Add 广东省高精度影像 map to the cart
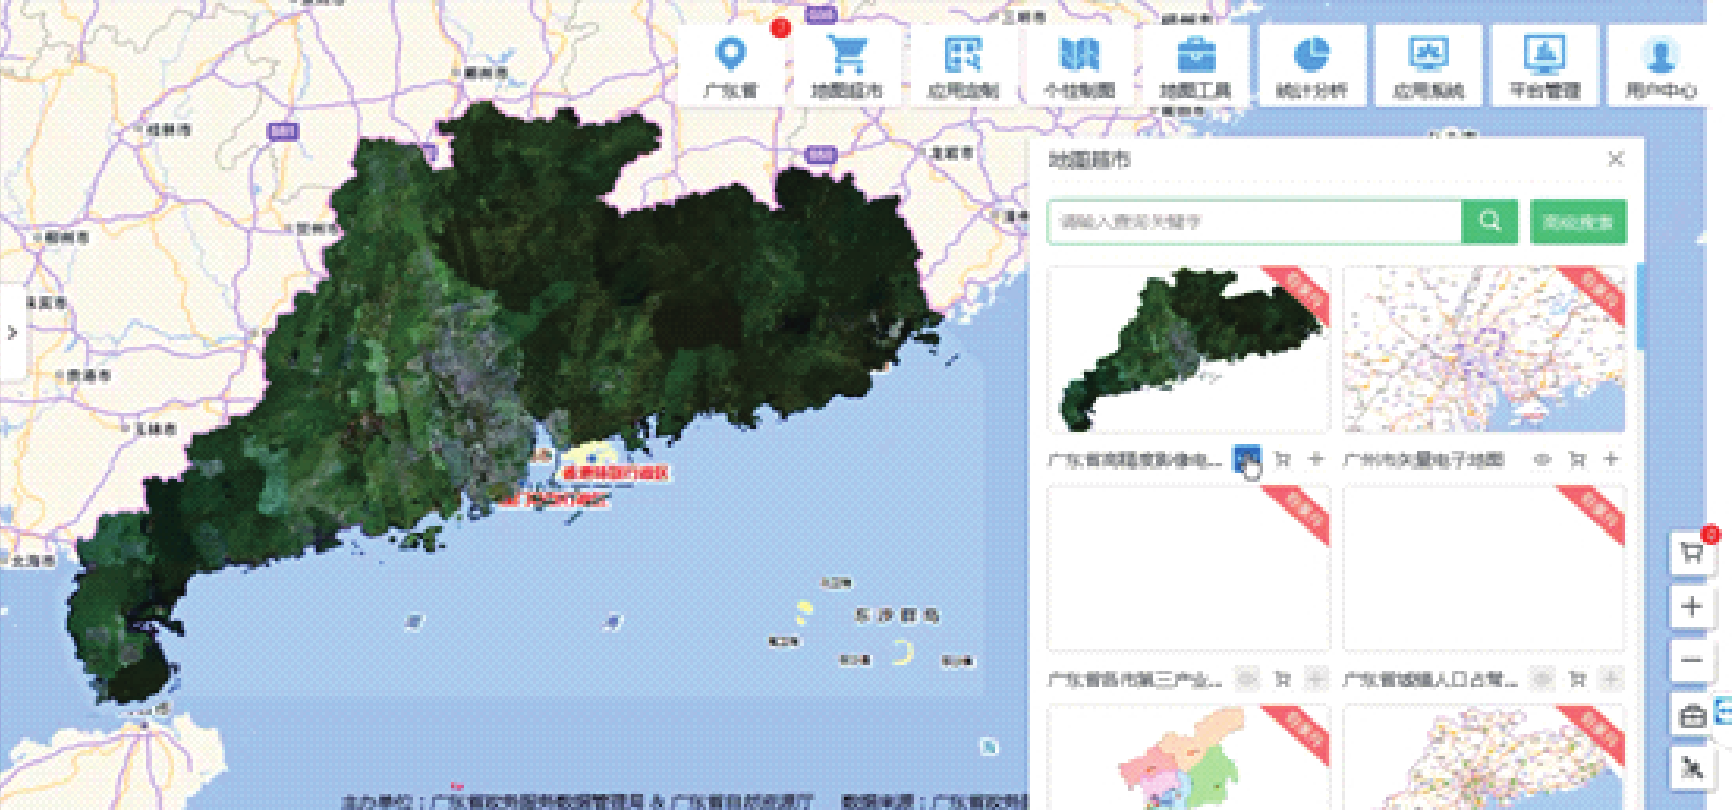Viewport: 1732px width, 810px height. coord(1283,459)
